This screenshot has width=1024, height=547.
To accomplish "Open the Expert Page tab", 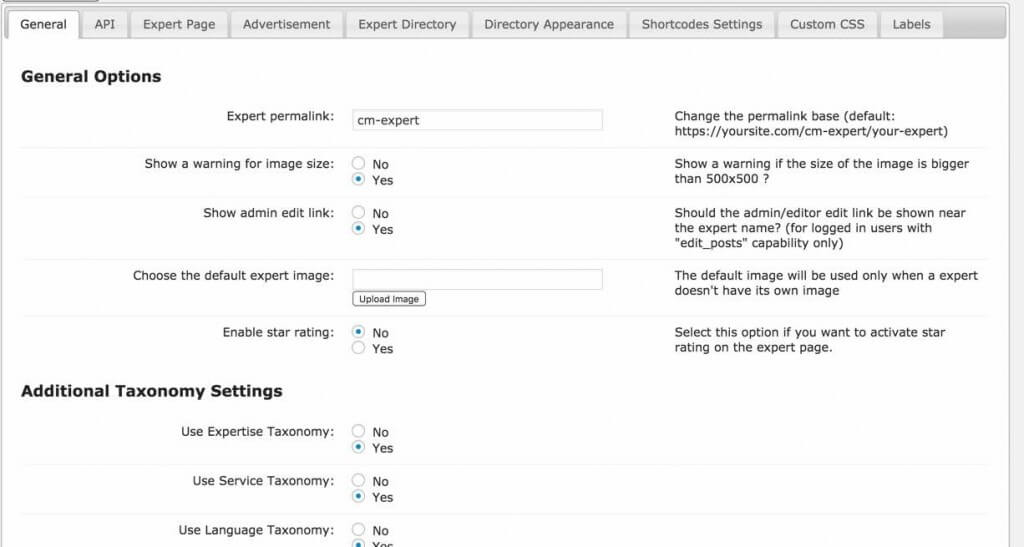I will point(179,24).
